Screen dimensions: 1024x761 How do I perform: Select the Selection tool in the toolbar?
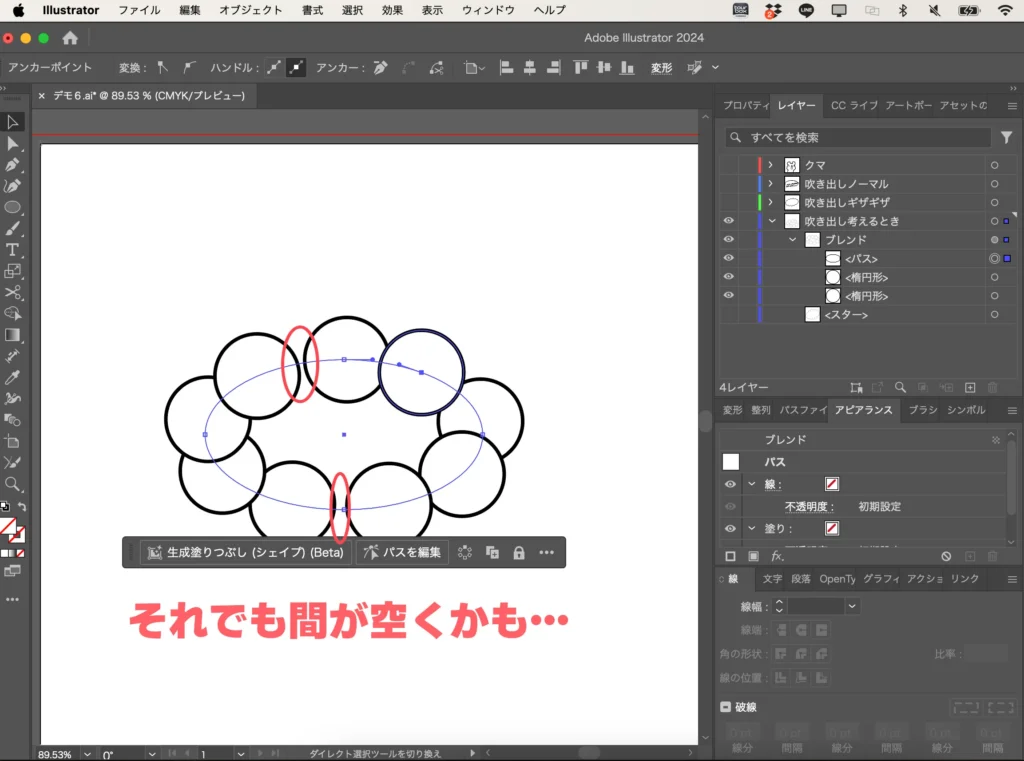[x=12, y=121]
